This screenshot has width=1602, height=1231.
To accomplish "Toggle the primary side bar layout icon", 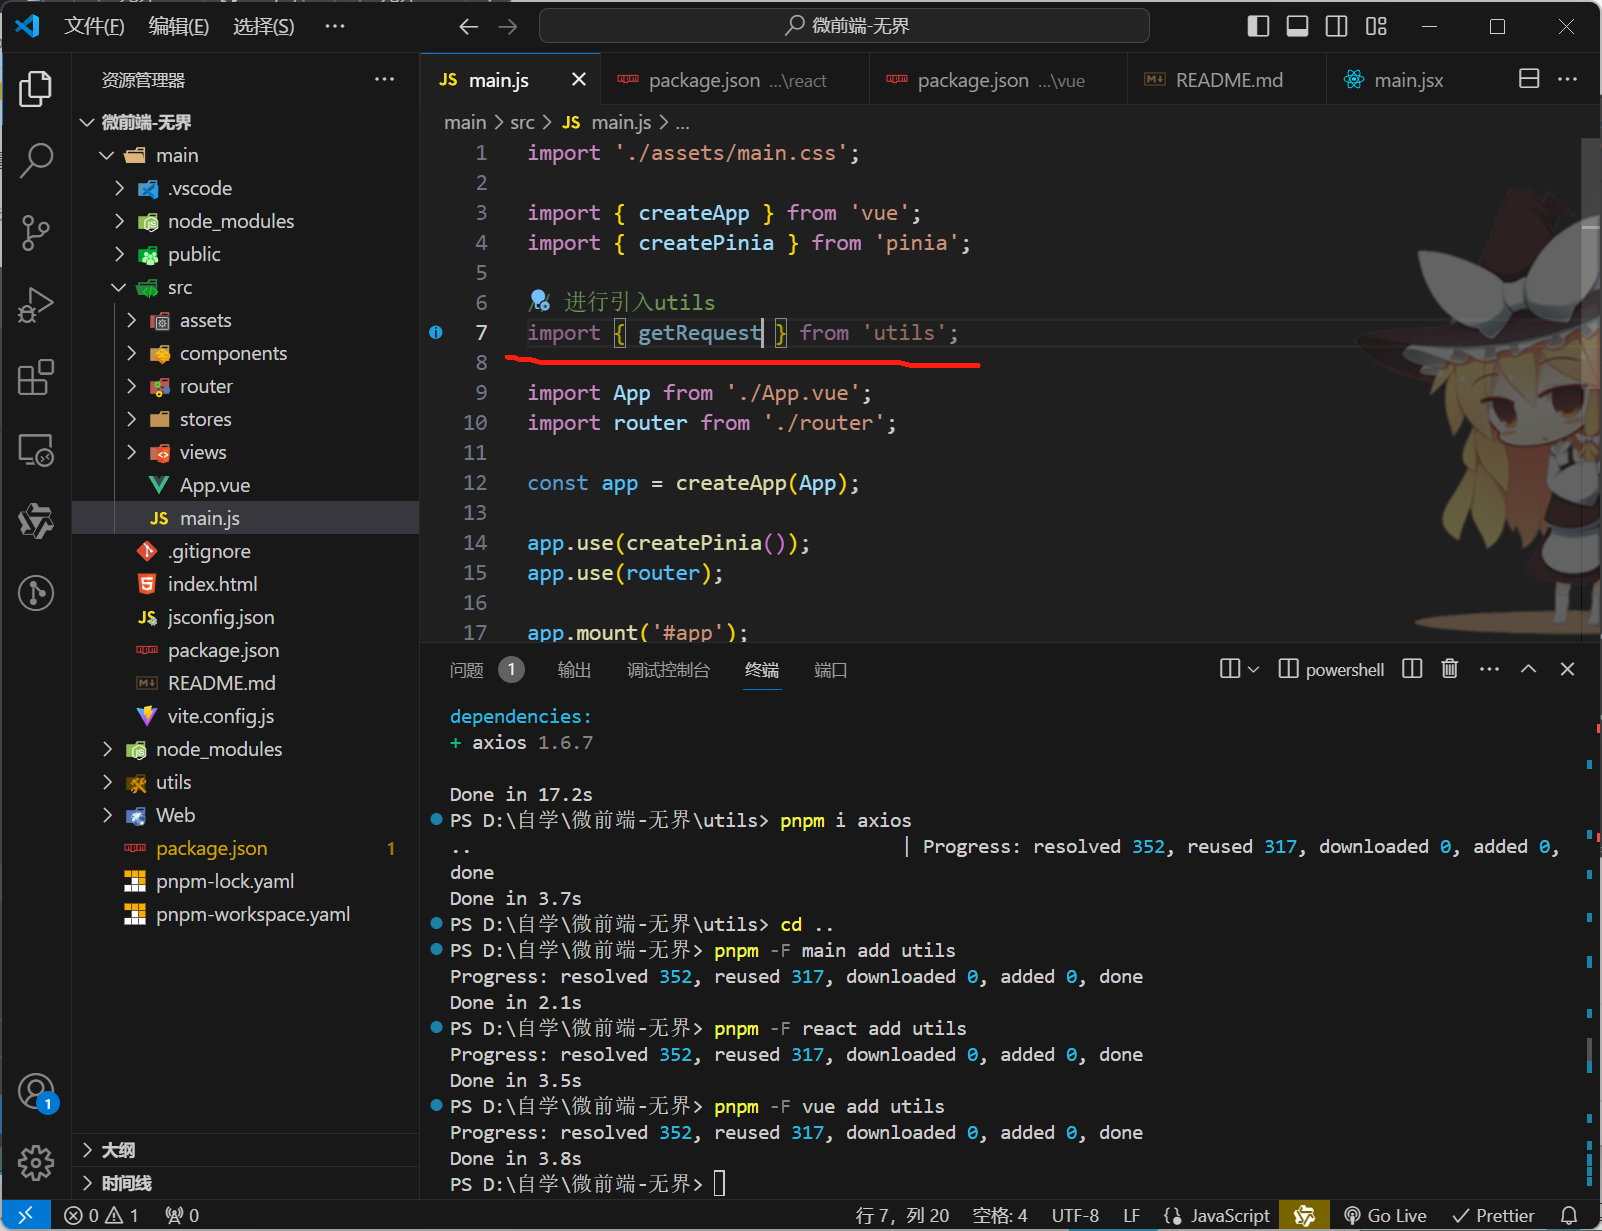I will 1258,26.
